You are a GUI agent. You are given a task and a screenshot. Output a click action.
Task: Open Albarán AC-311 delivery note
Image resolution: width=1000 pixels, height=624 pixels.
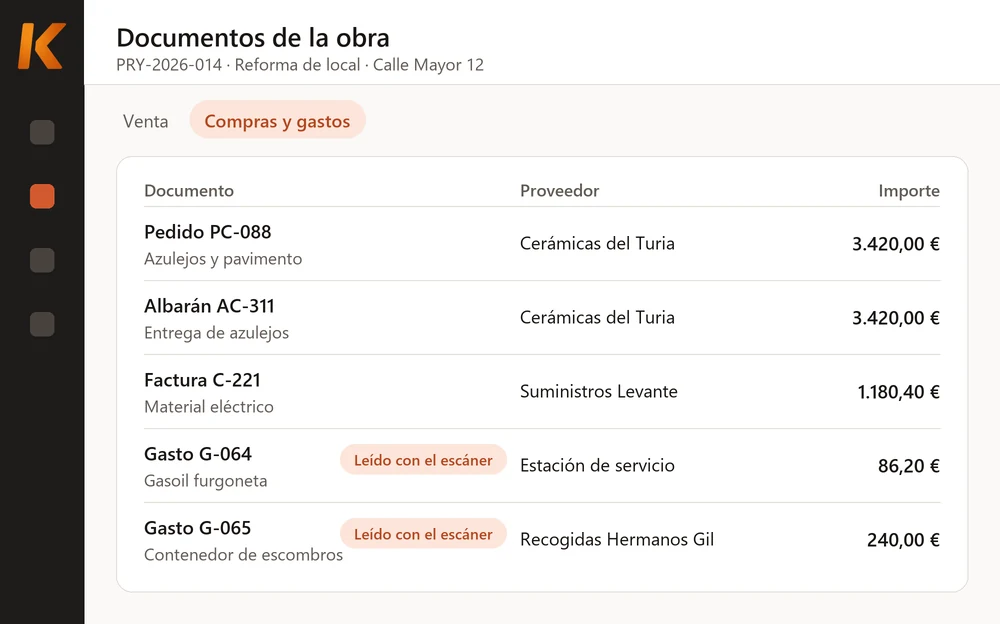(x=541, y=318)
